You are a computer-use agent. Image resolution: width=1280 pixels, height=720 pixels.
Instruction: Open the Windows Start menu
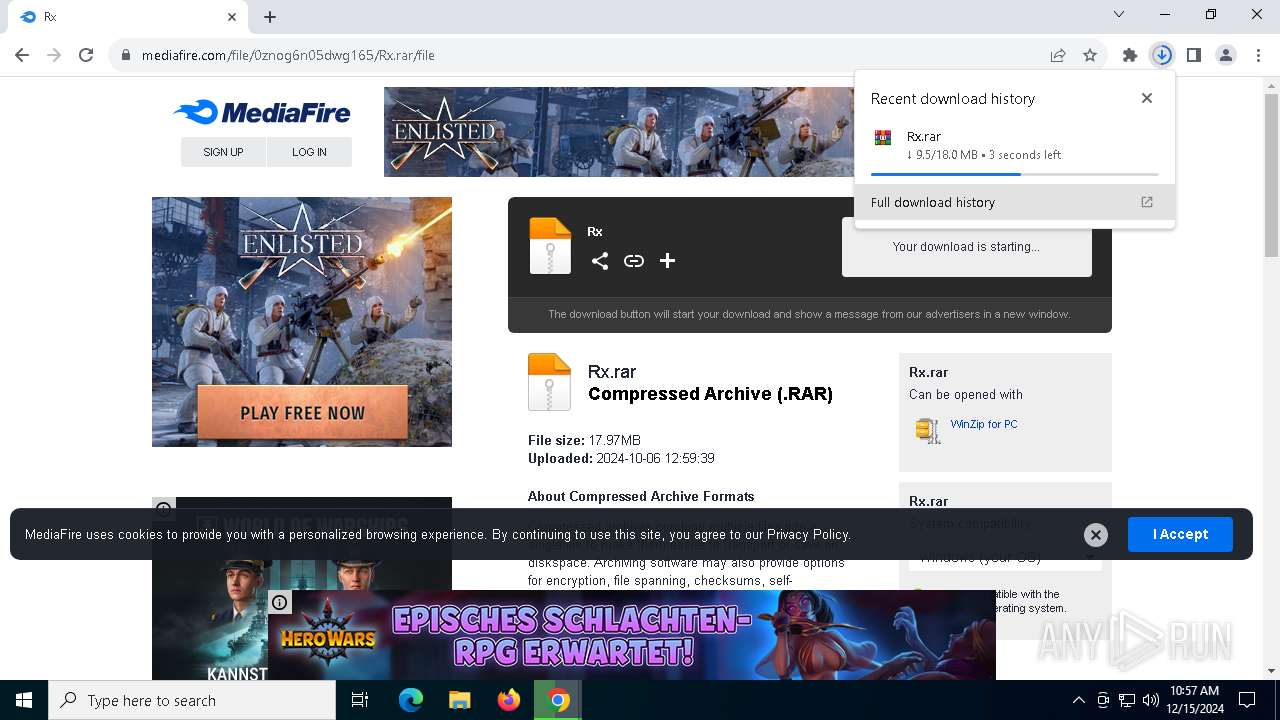coord(24,700)
